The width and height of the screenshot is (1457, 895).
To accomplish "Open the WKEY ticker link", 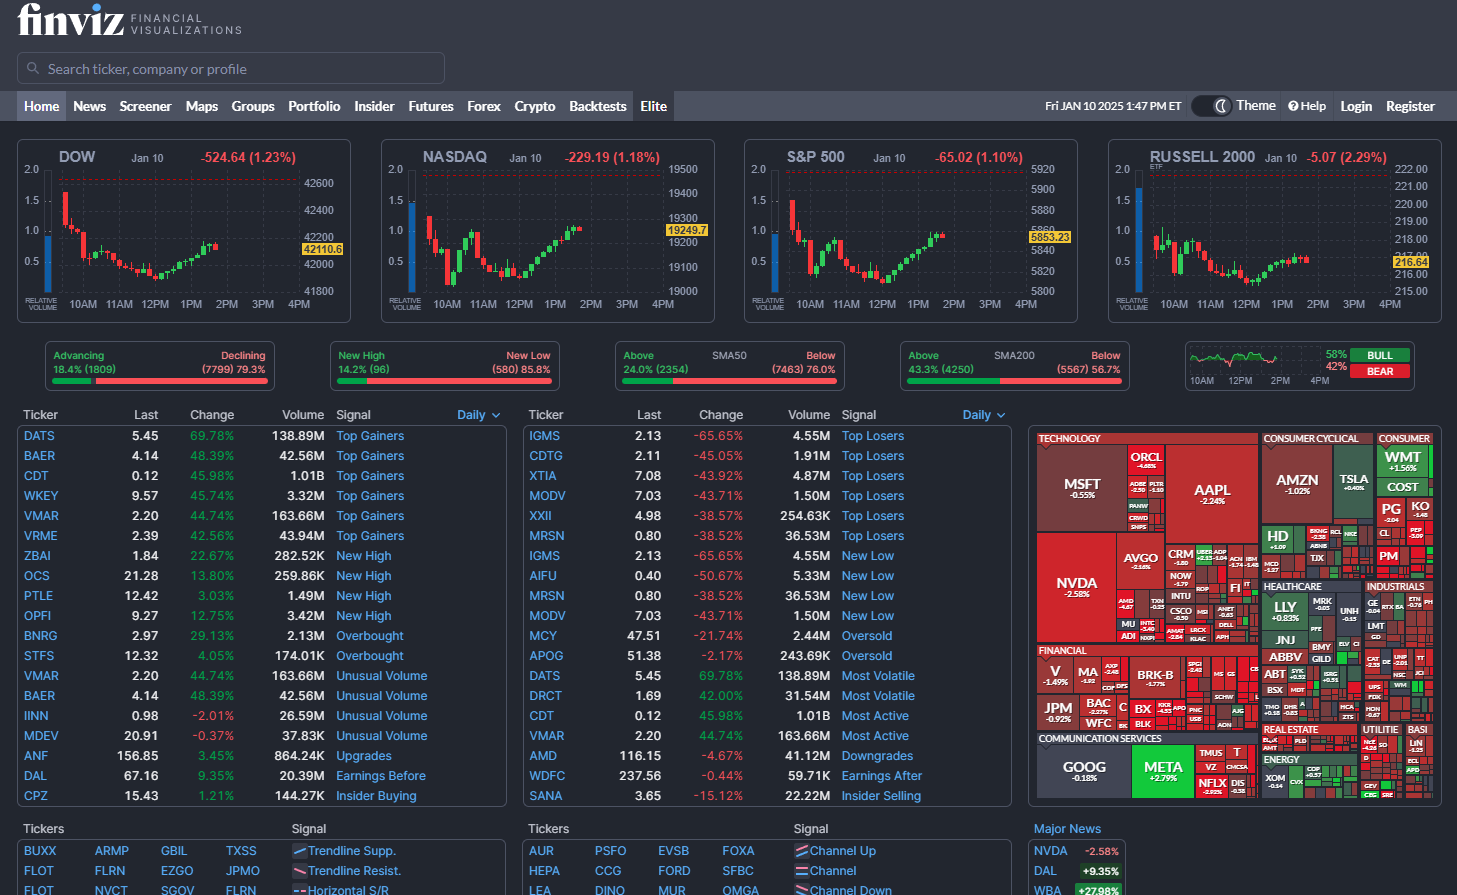I will click(41, 496).
